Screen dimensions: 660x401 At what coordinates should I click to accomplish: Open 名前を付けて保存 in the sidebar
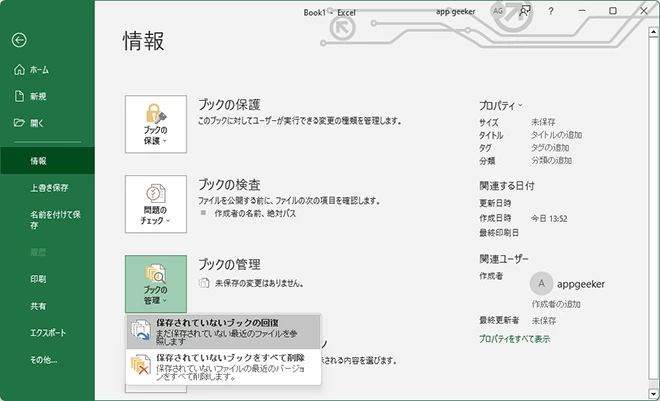[x=48, y=219]
